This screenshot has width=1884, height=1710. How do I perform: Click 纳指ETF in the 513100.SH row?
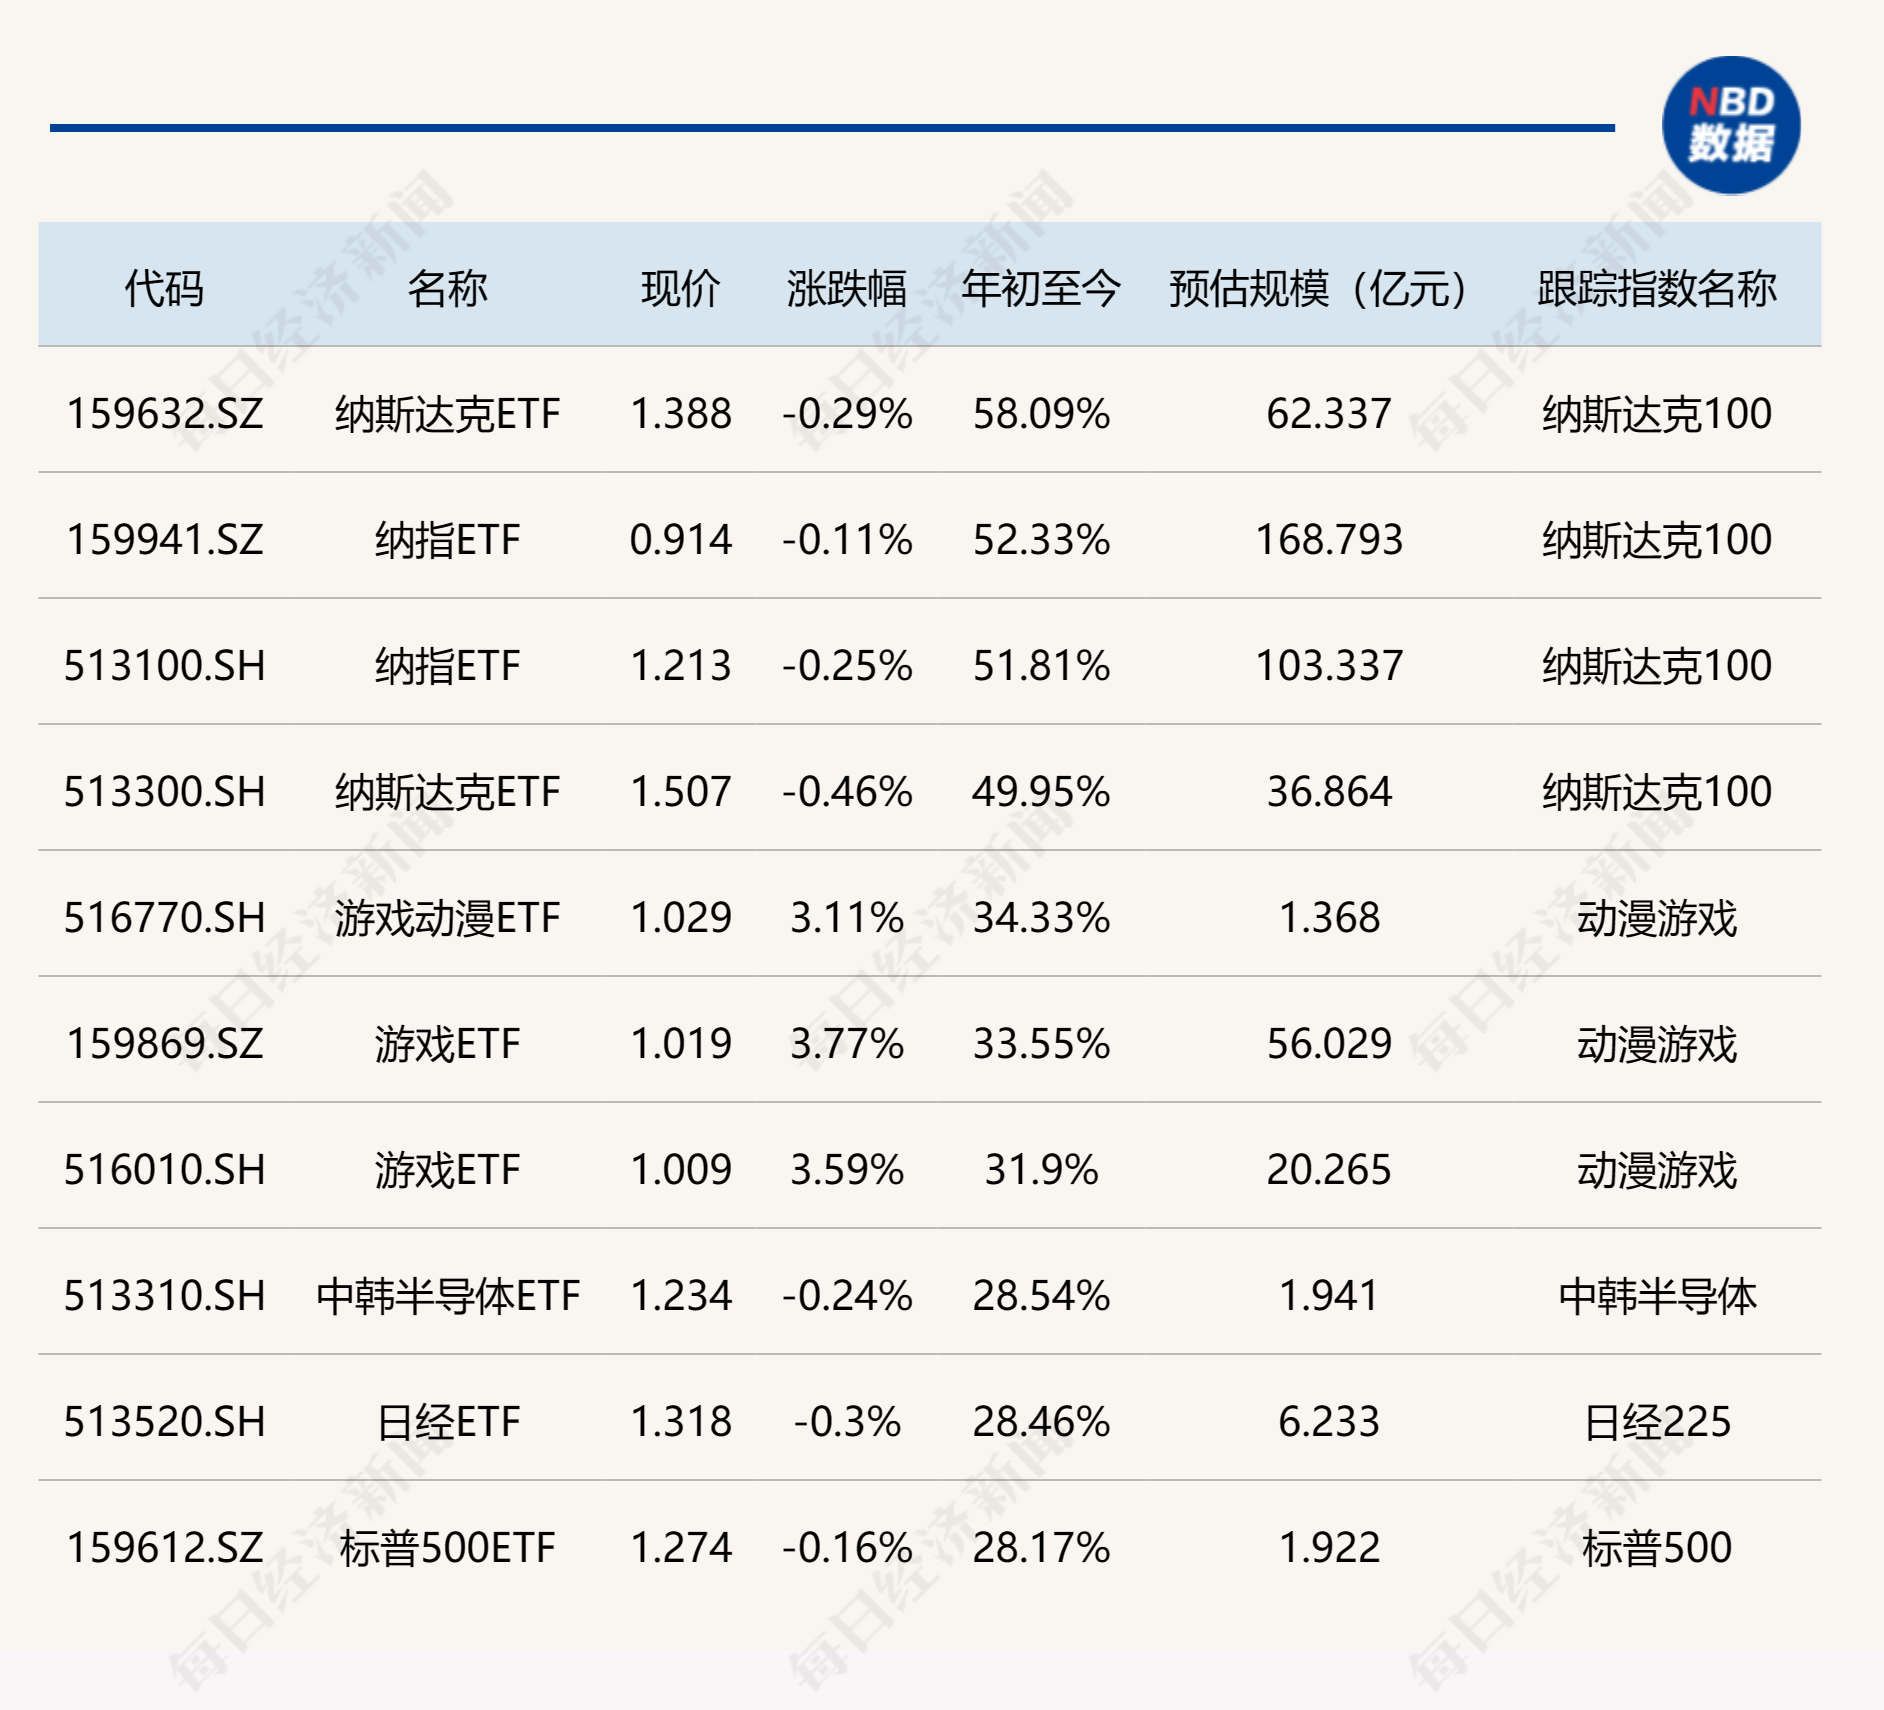(447, 666)
